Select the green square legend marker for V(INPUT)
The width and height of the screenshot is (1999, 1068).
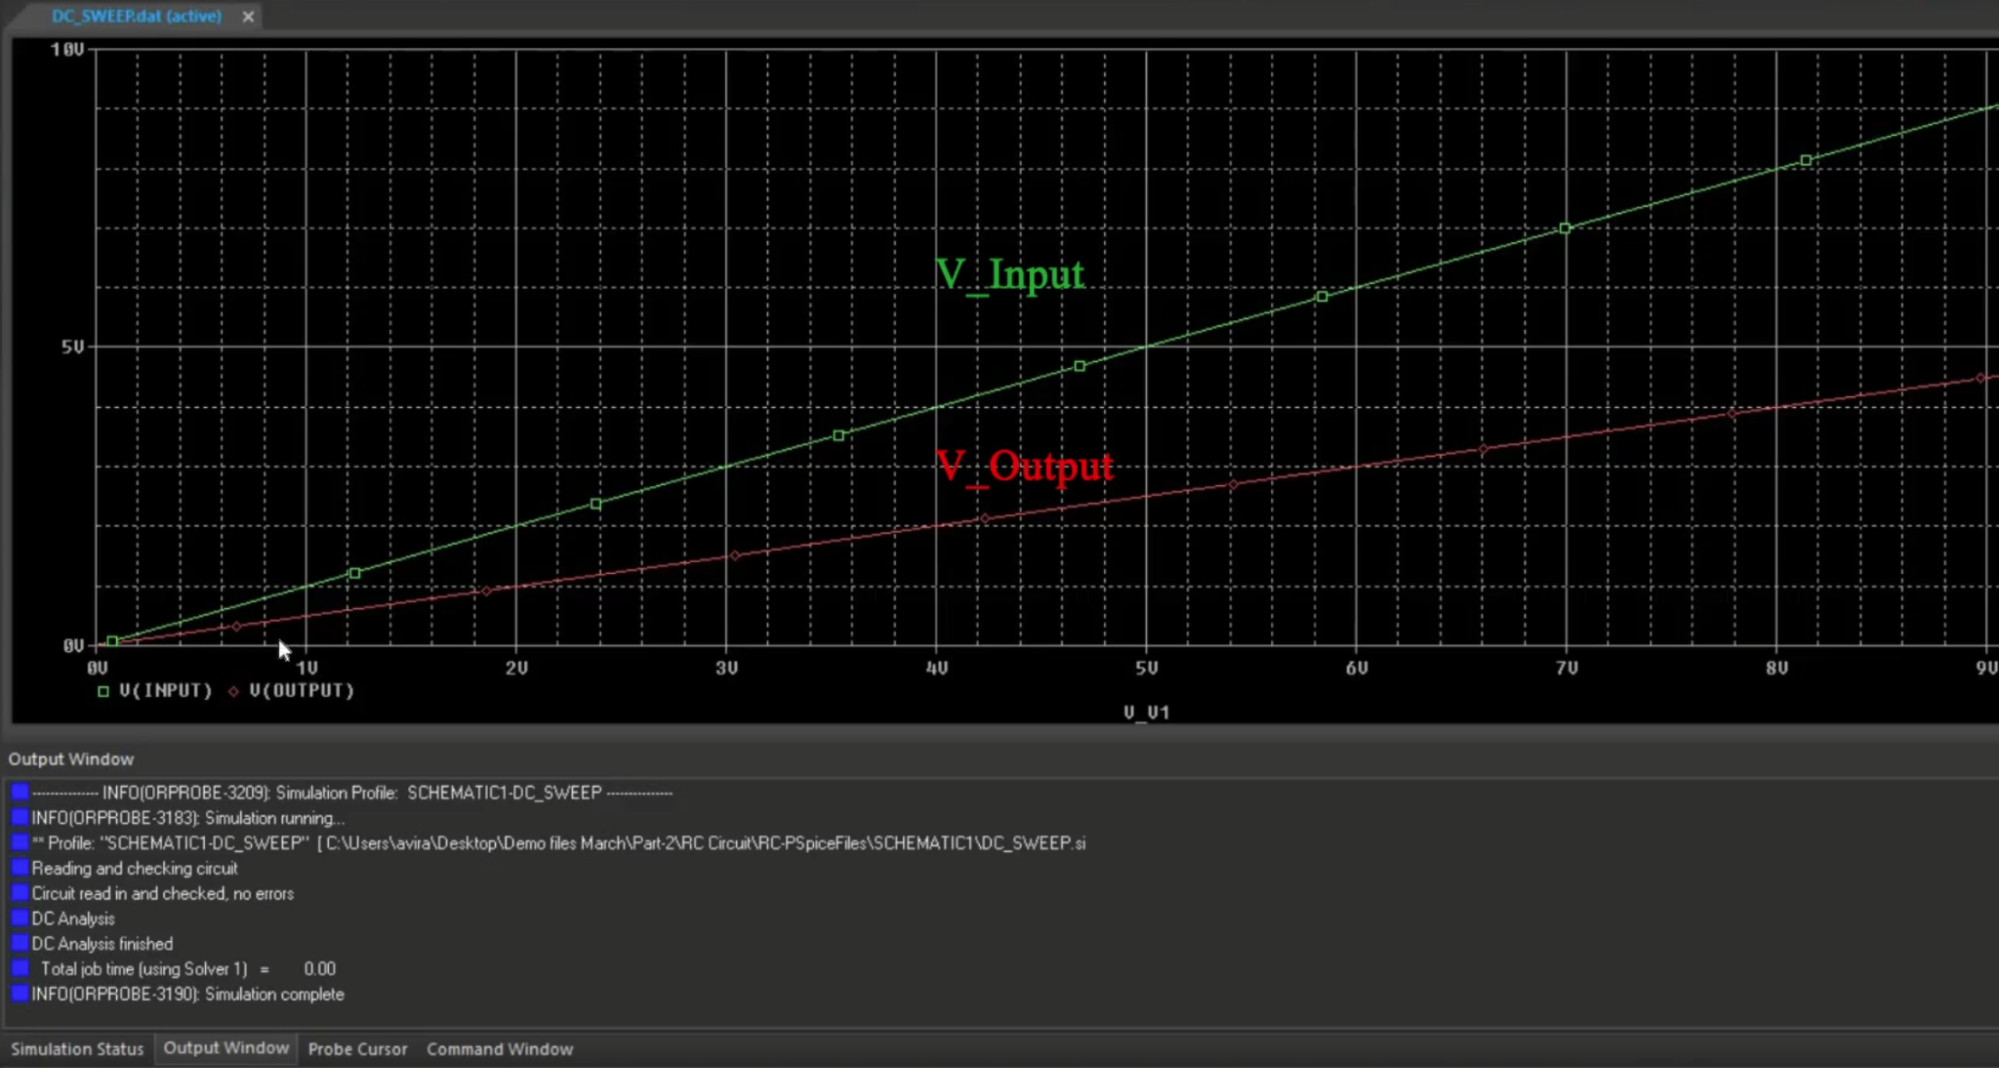tap(103, 690)
